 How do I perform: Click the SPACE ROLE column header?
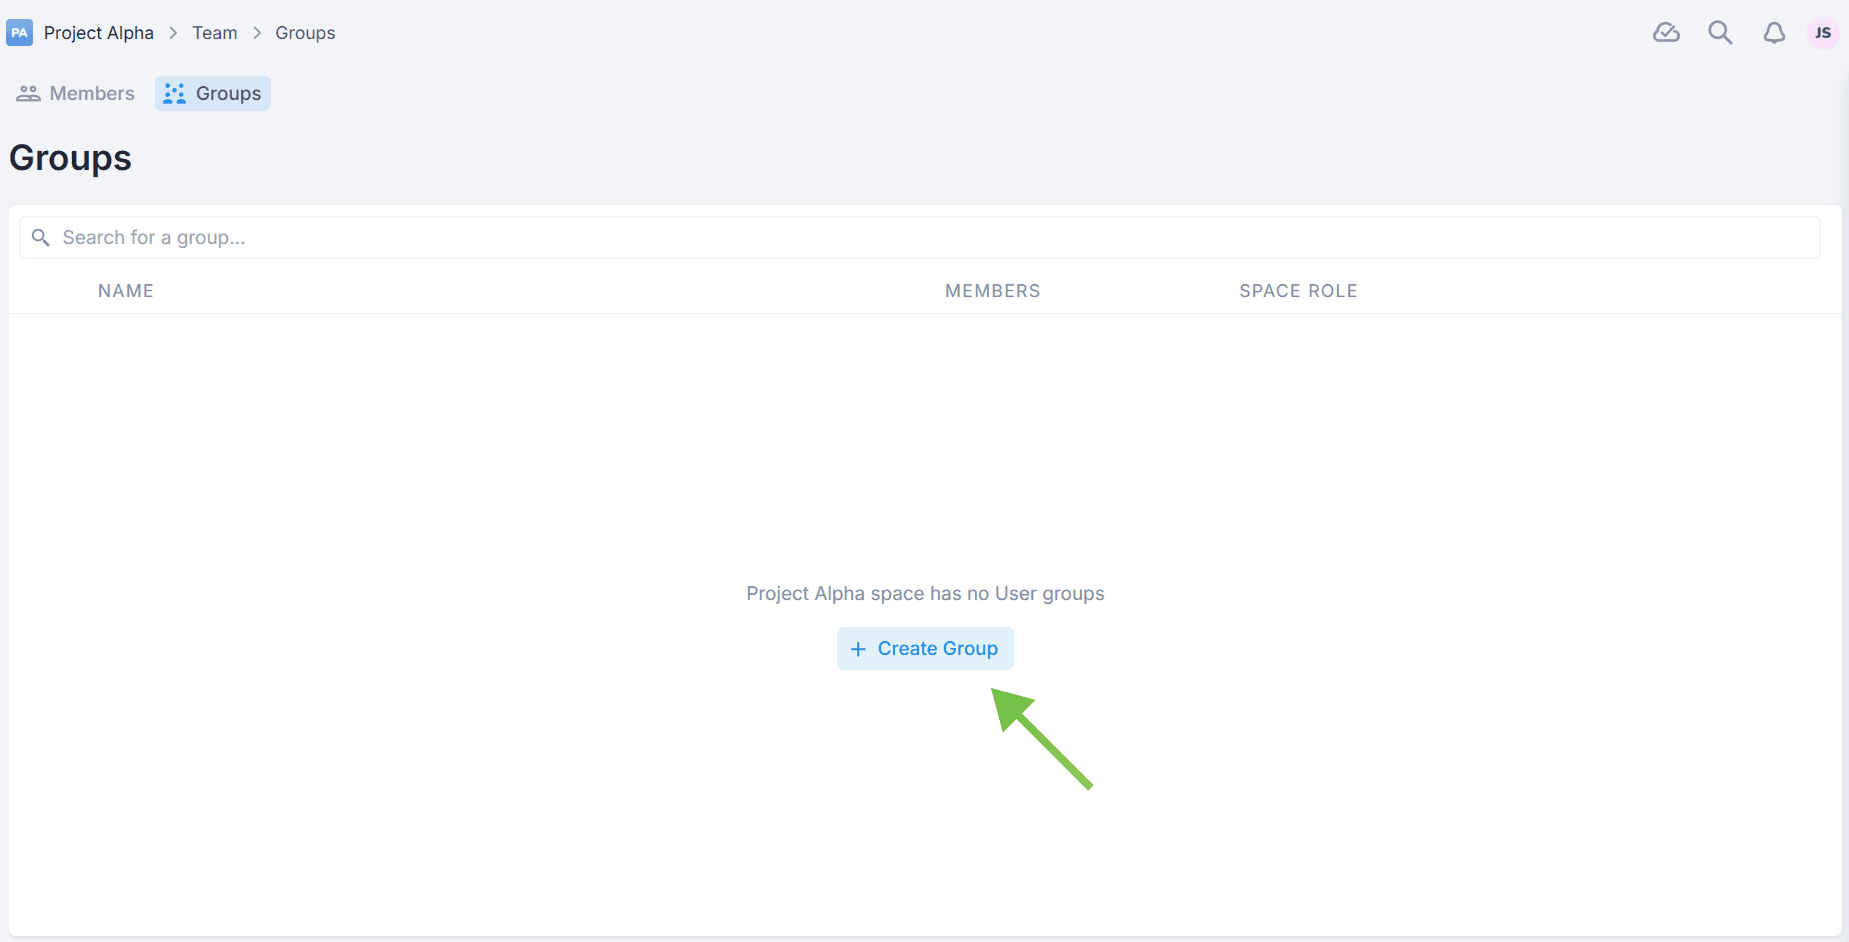point(1298,291)
